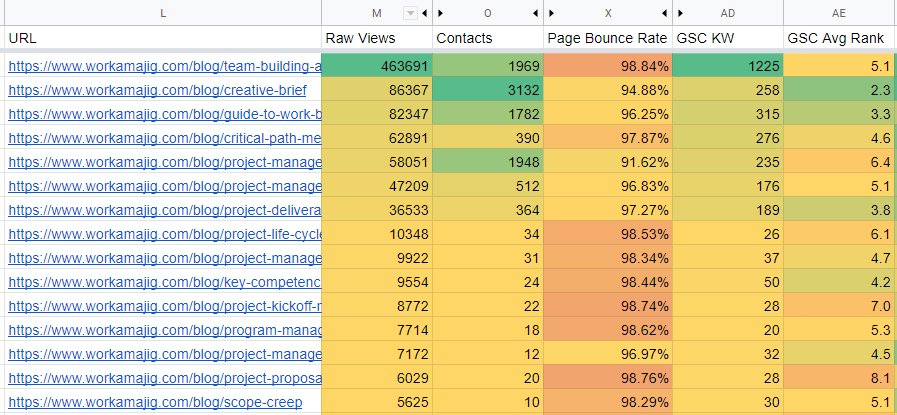
Task: Open the column M dropdown menu
Action: 410,13
